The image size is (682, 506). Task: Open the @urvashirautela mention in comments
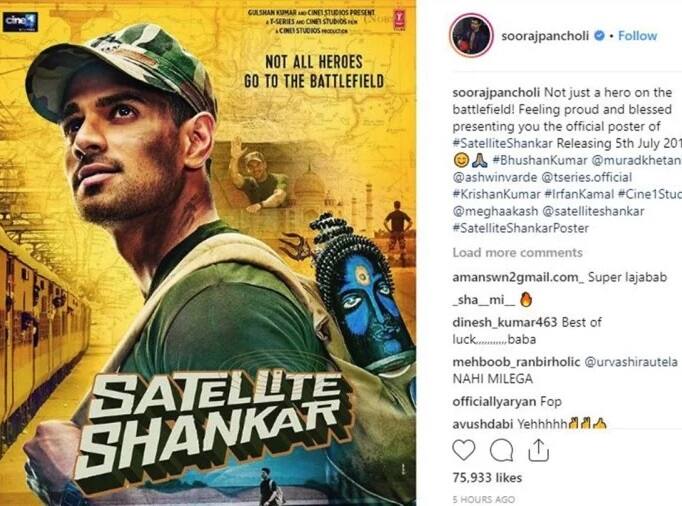point(631,362)
